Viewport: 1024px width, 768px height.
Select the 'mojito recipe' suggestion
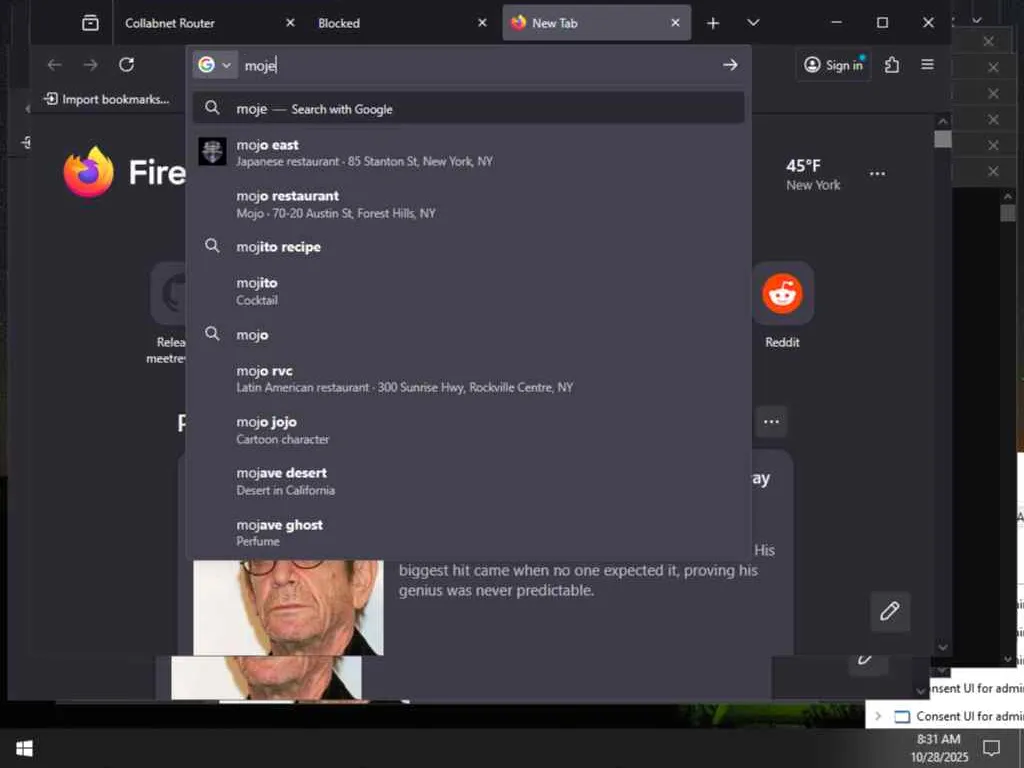pos(468,247)
